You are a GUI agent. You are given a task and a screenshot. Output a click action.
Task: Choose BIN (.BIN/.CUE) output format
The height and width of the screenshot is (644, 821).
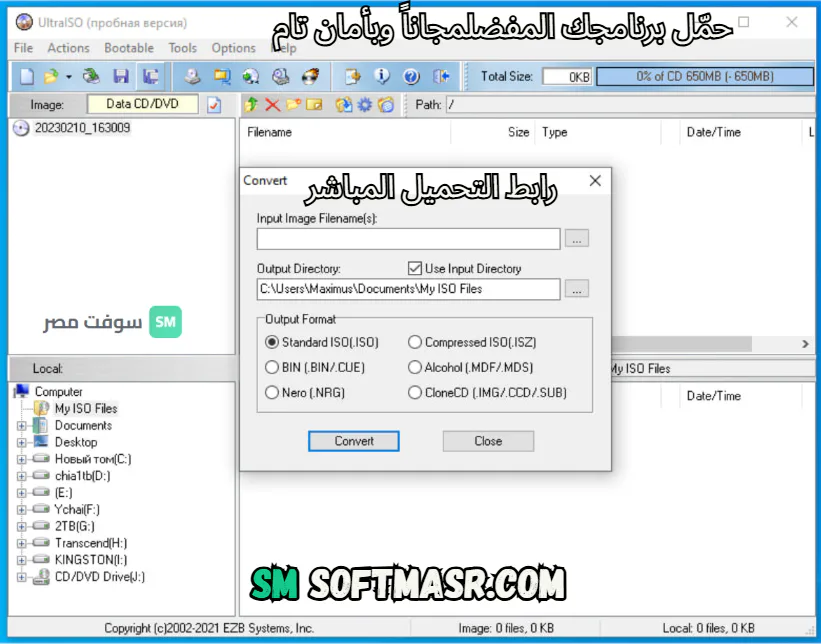tap(272, 367)
